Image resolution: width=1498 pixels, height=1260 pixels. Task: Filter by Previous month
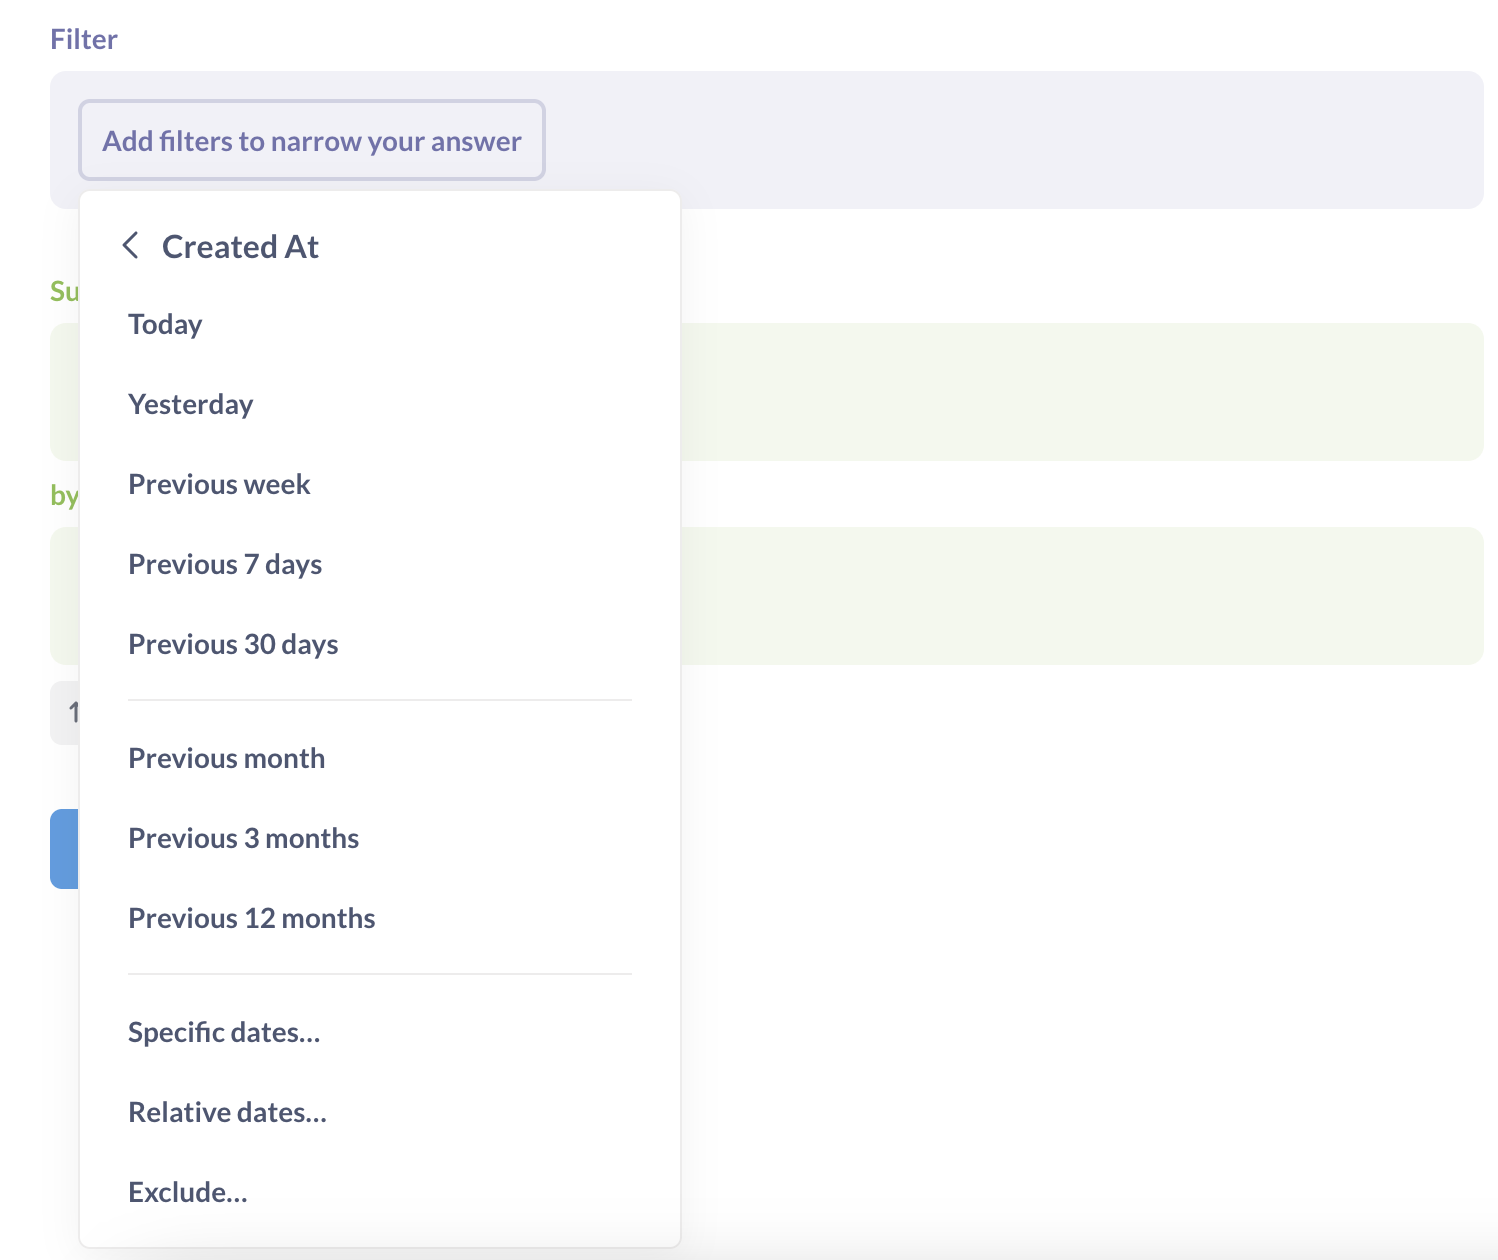[226, 759]
